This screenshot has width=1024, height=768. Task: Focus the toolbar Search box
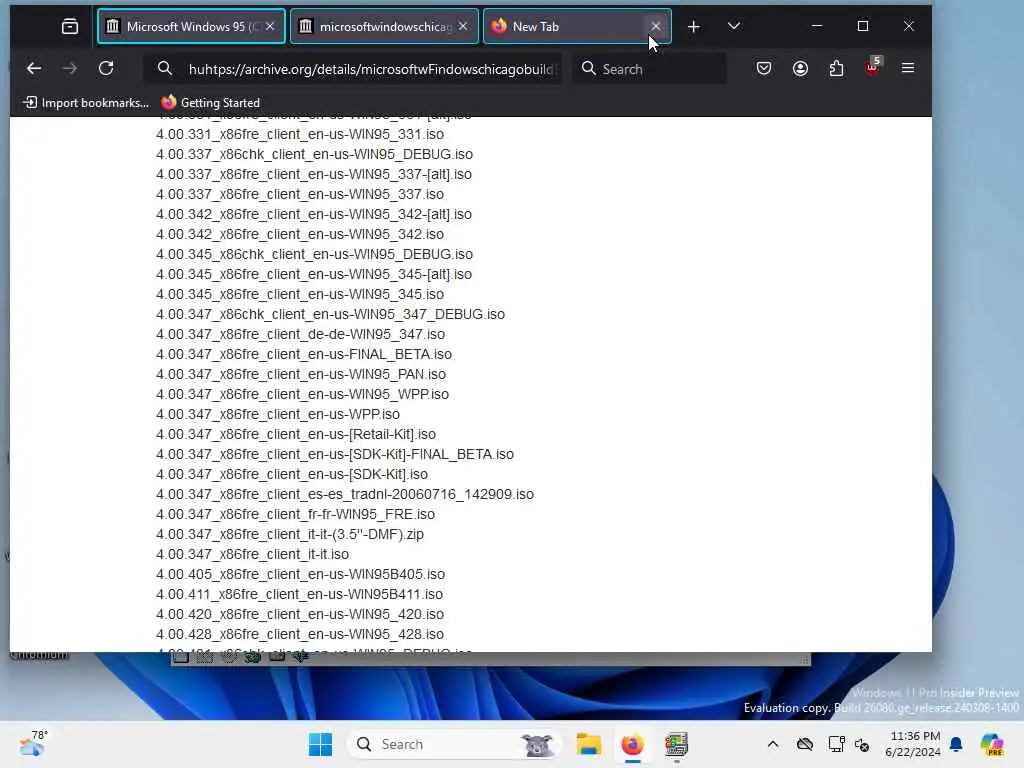649,69
